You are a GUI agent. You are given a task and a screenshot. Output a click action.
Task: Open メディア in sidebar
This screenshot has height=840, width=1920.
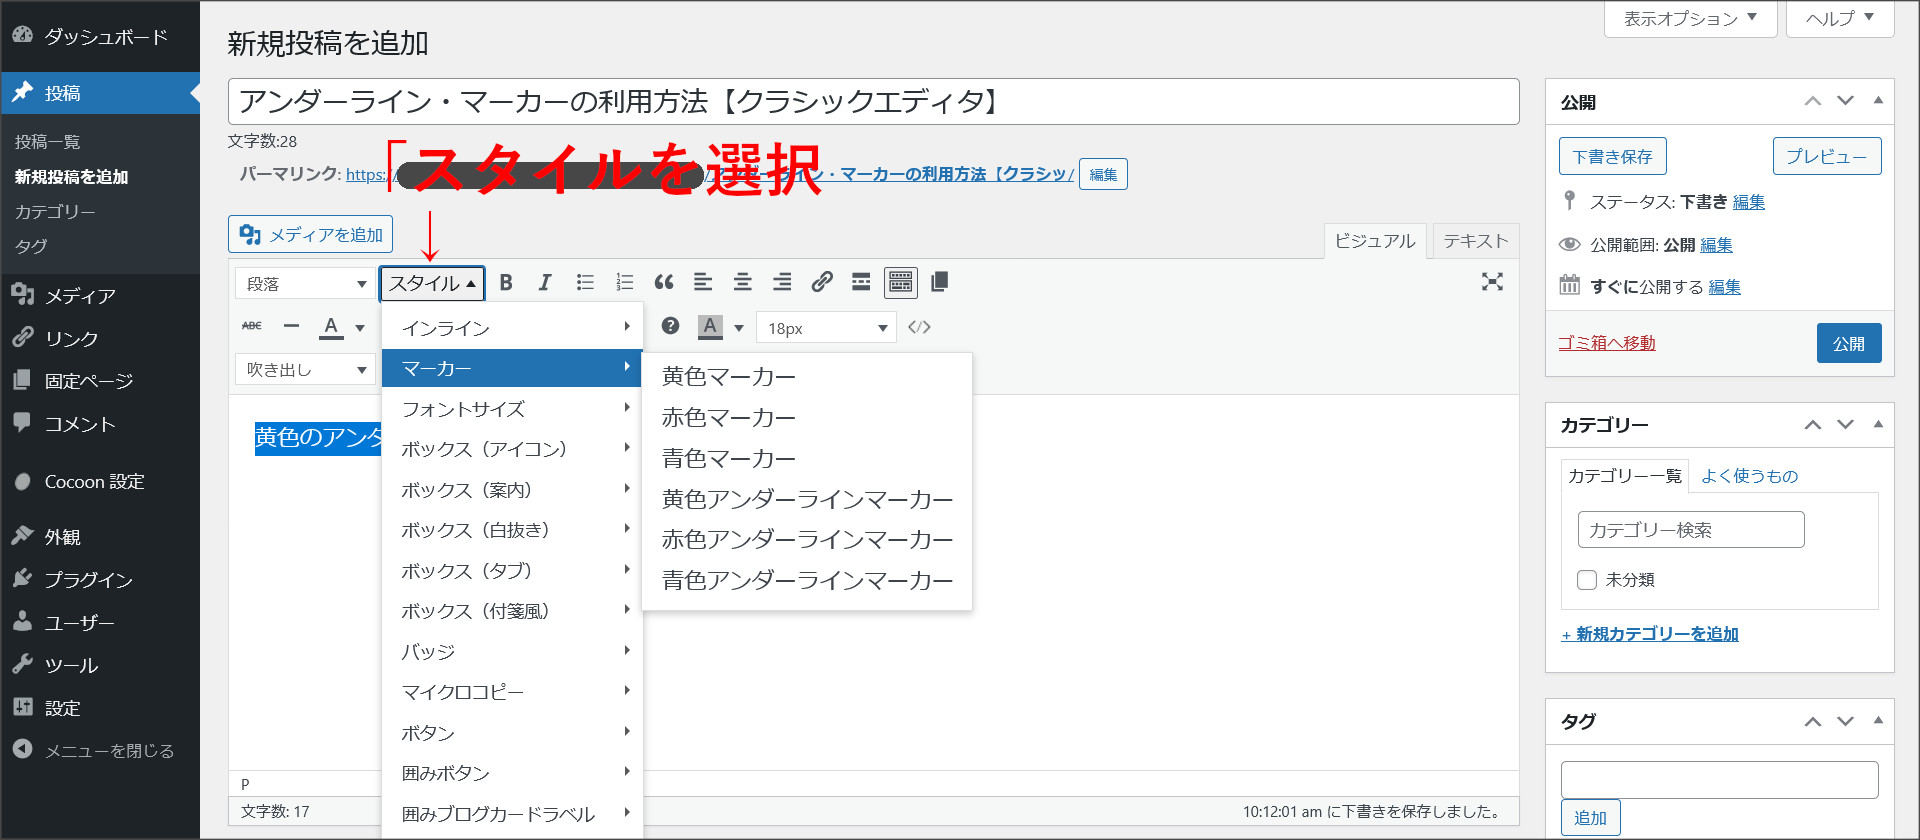100,295
